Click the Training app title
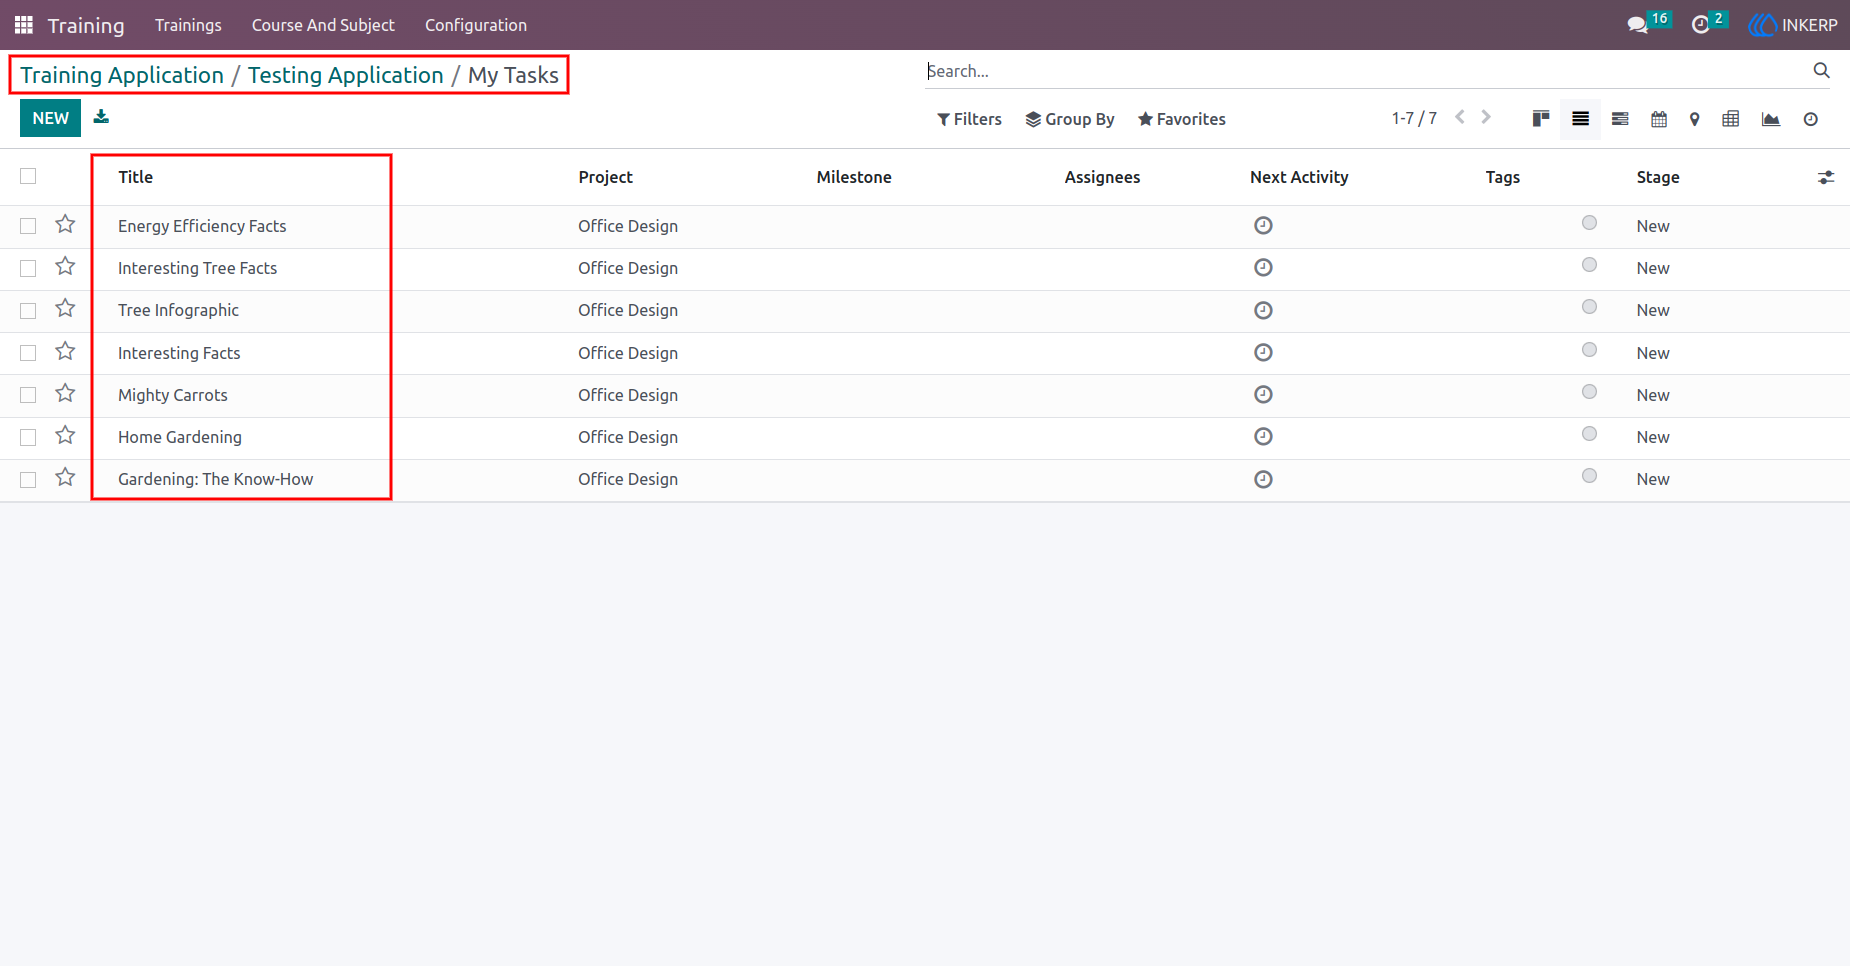Screen dimensions: 1850x966 point(86,25)
